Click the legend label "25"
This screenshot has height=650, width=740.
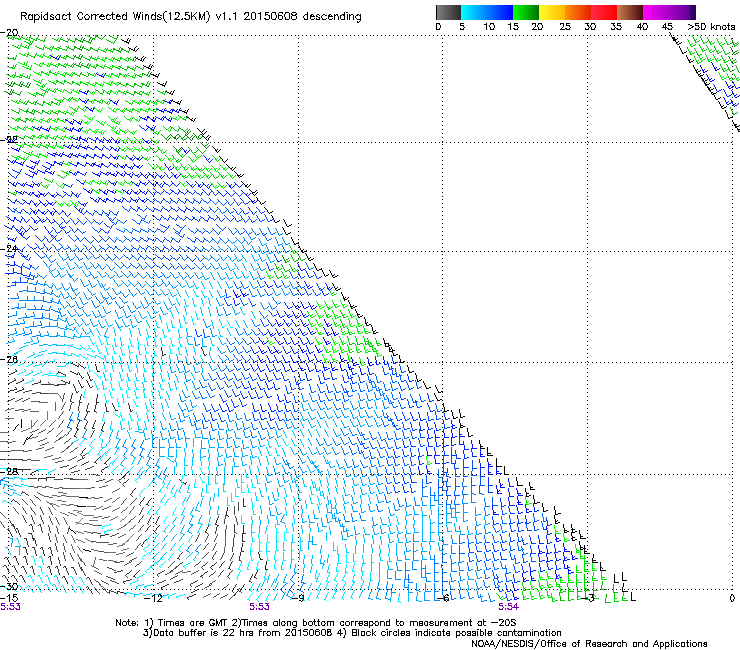pyautogui.click(x=565, y=27)
